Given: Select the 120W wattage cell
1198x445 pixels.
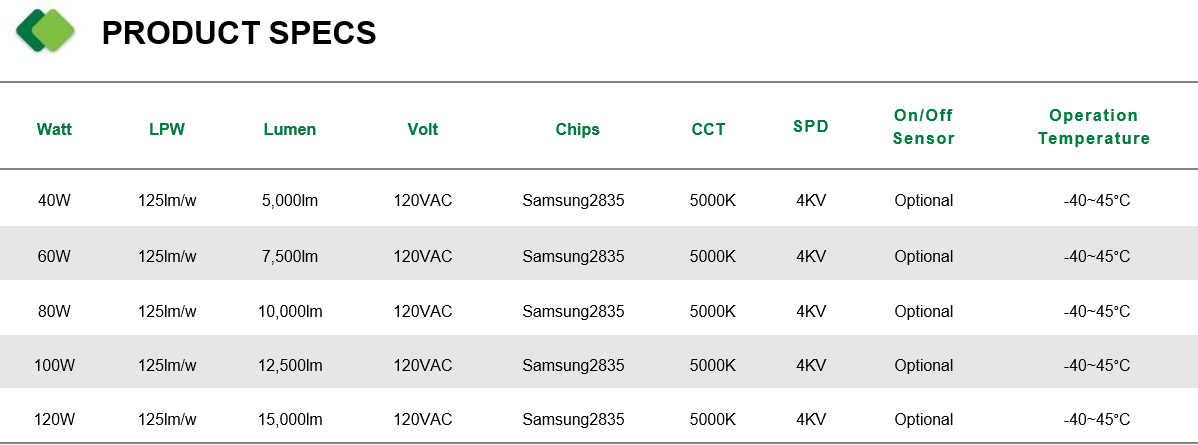Looking at the screenshot, I should 54,420.
